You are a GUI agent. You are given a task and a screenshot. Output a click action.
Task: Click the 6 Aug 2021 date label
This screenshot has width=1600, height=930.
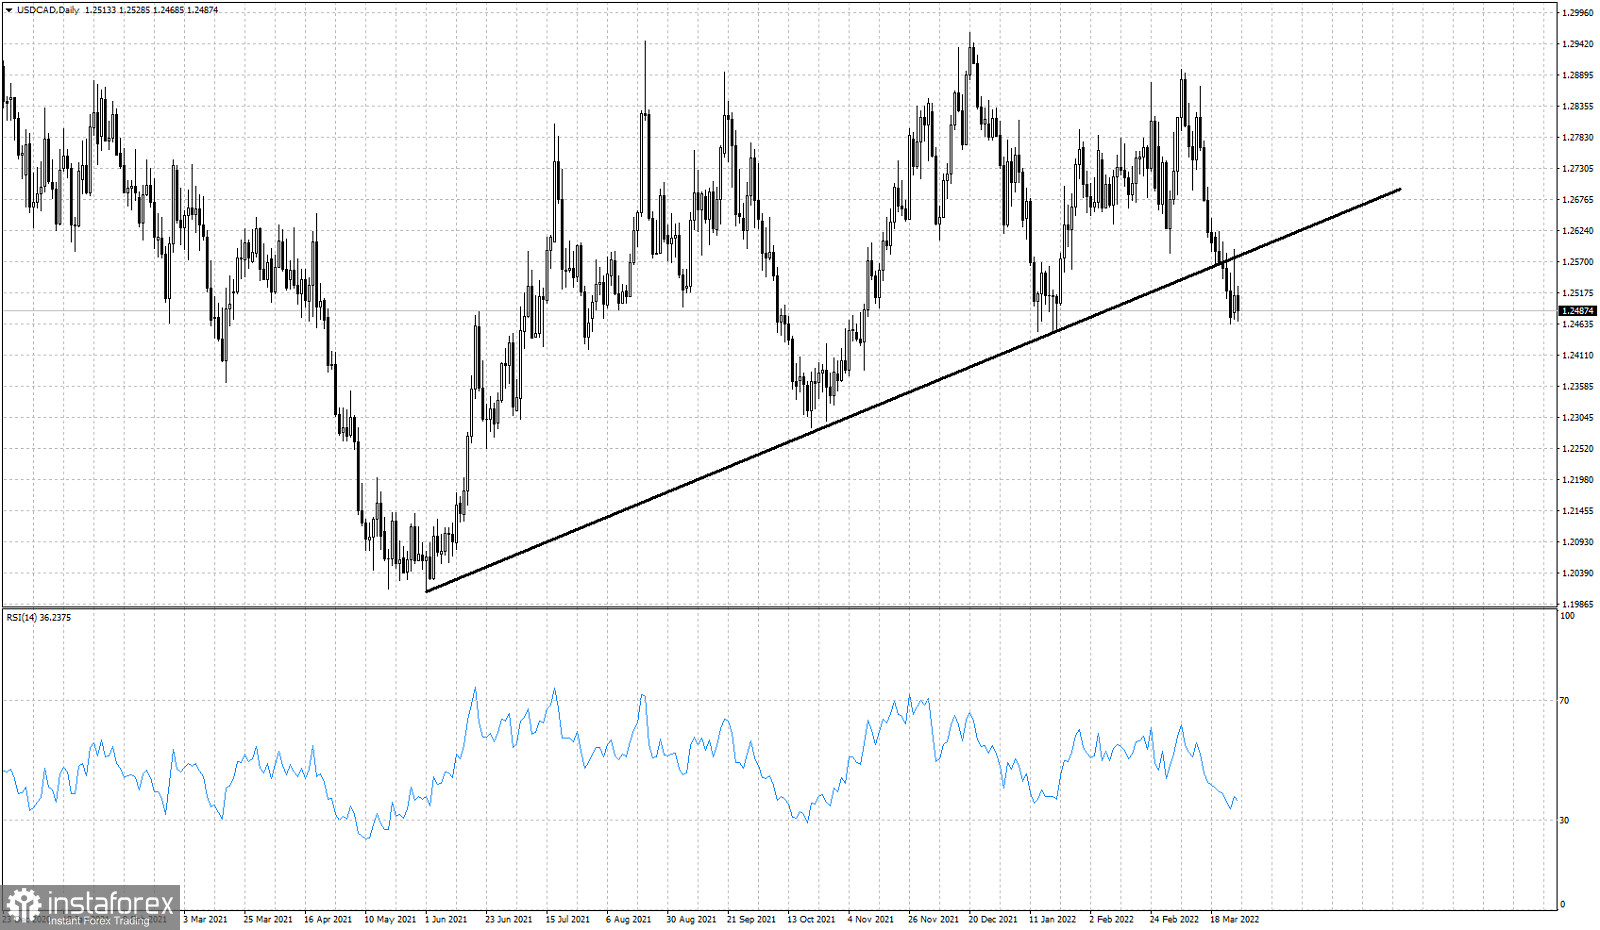(628, 919)
